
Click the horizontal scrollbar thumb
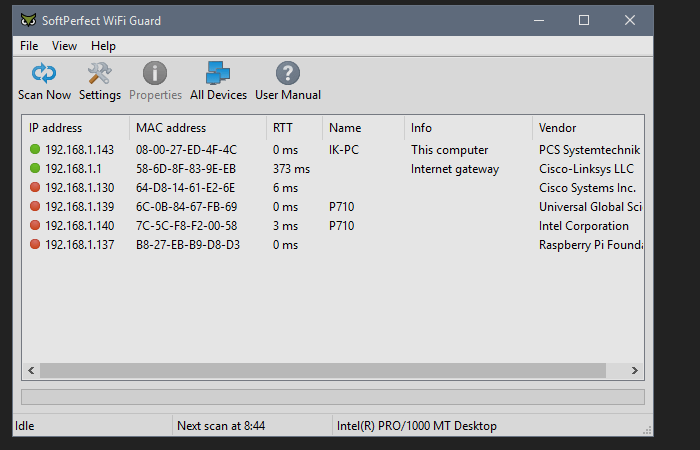pos(323,371)
